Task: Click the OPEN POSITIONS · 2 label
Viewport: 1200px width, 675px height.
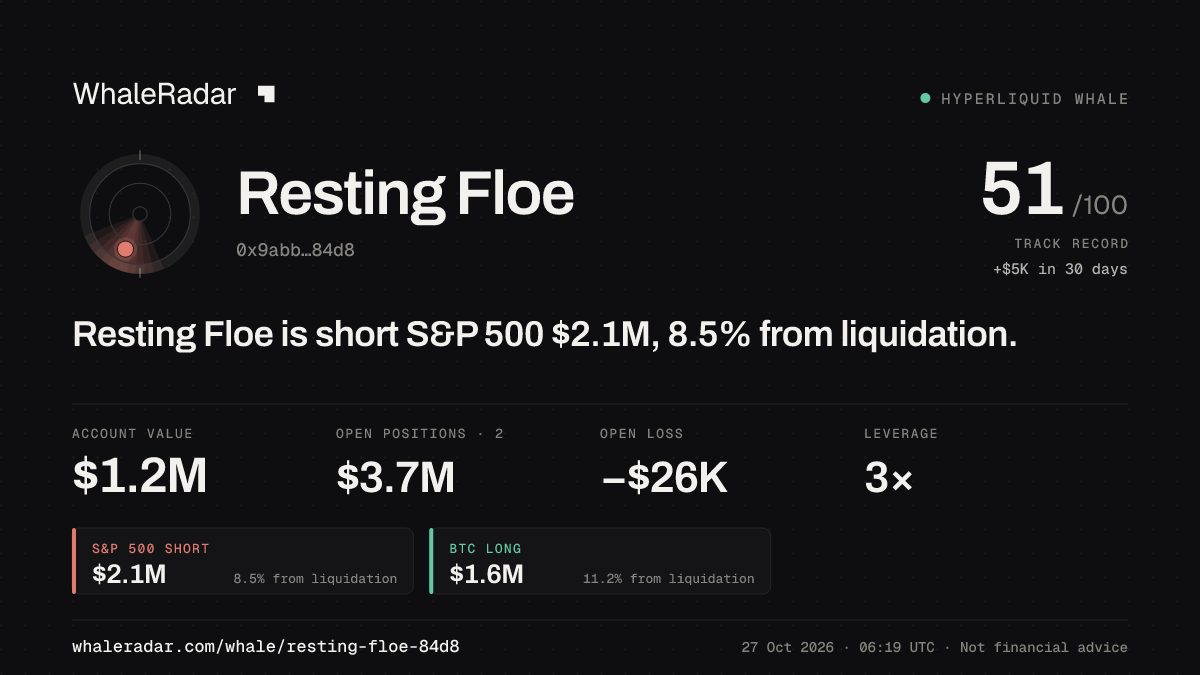Action: (x=420, y=434)
